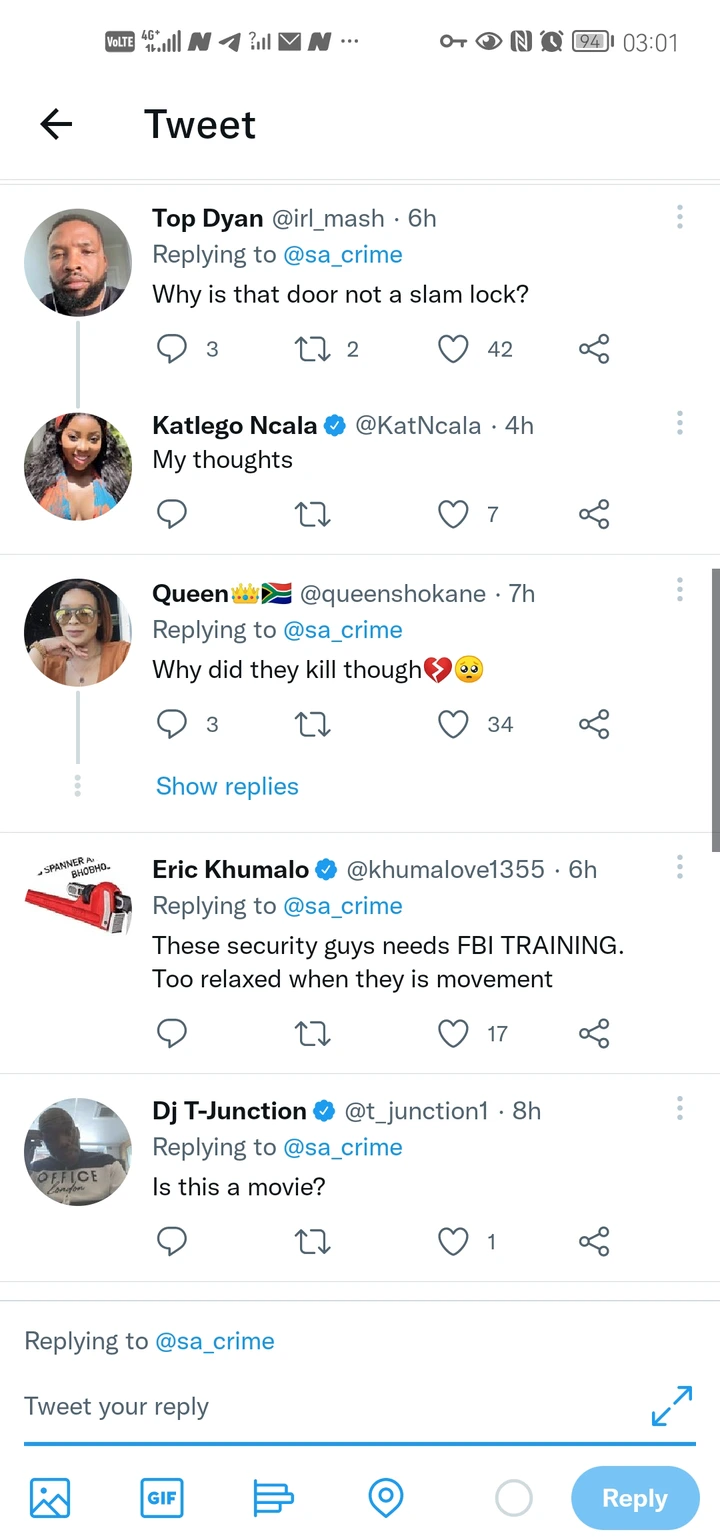Like Eric Khumalo's FBI TRAINING tweet
Viewport: 720px width, 1540px height.
tap(454, 1033)
